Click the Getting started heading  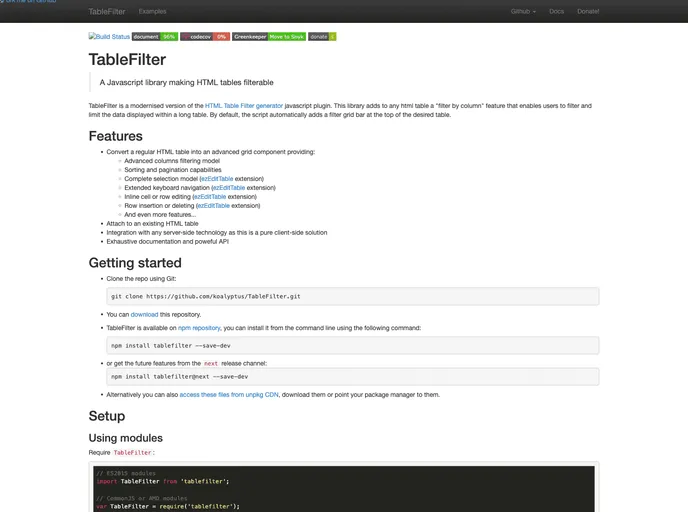[x=135, y=263]
